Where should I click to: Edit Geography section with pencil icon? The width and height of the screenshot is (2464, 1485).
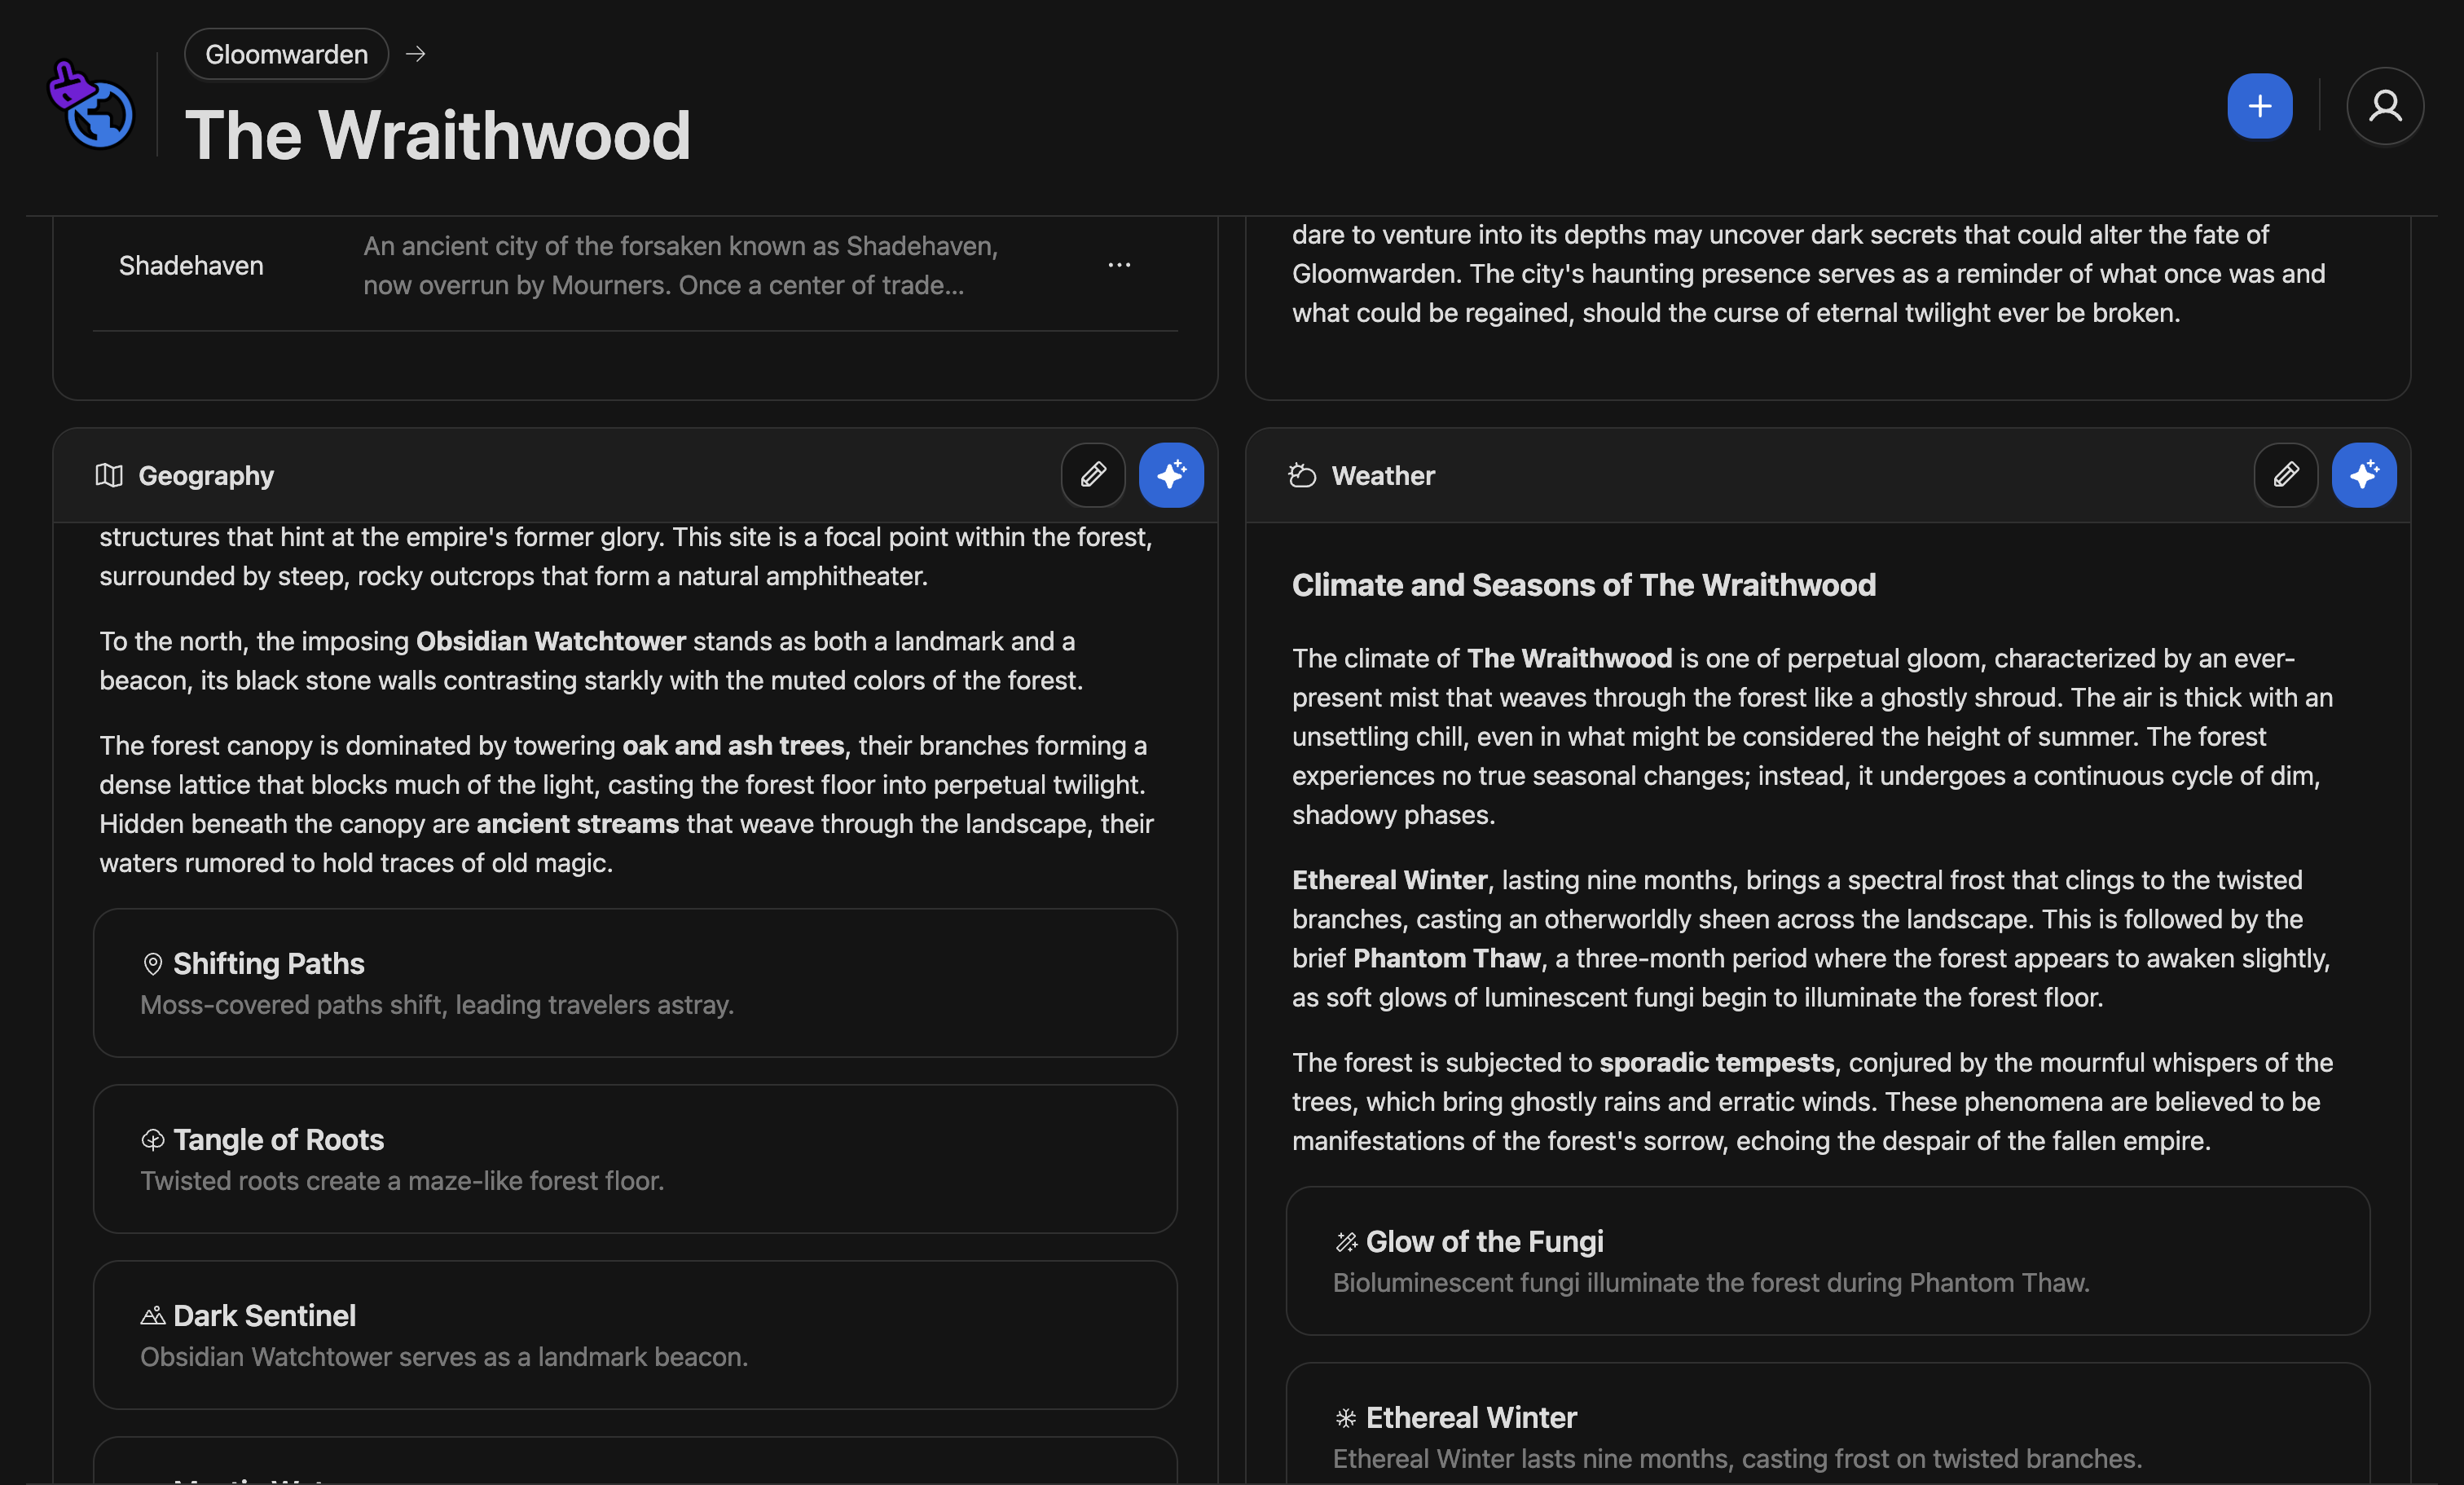[1093, 475]
